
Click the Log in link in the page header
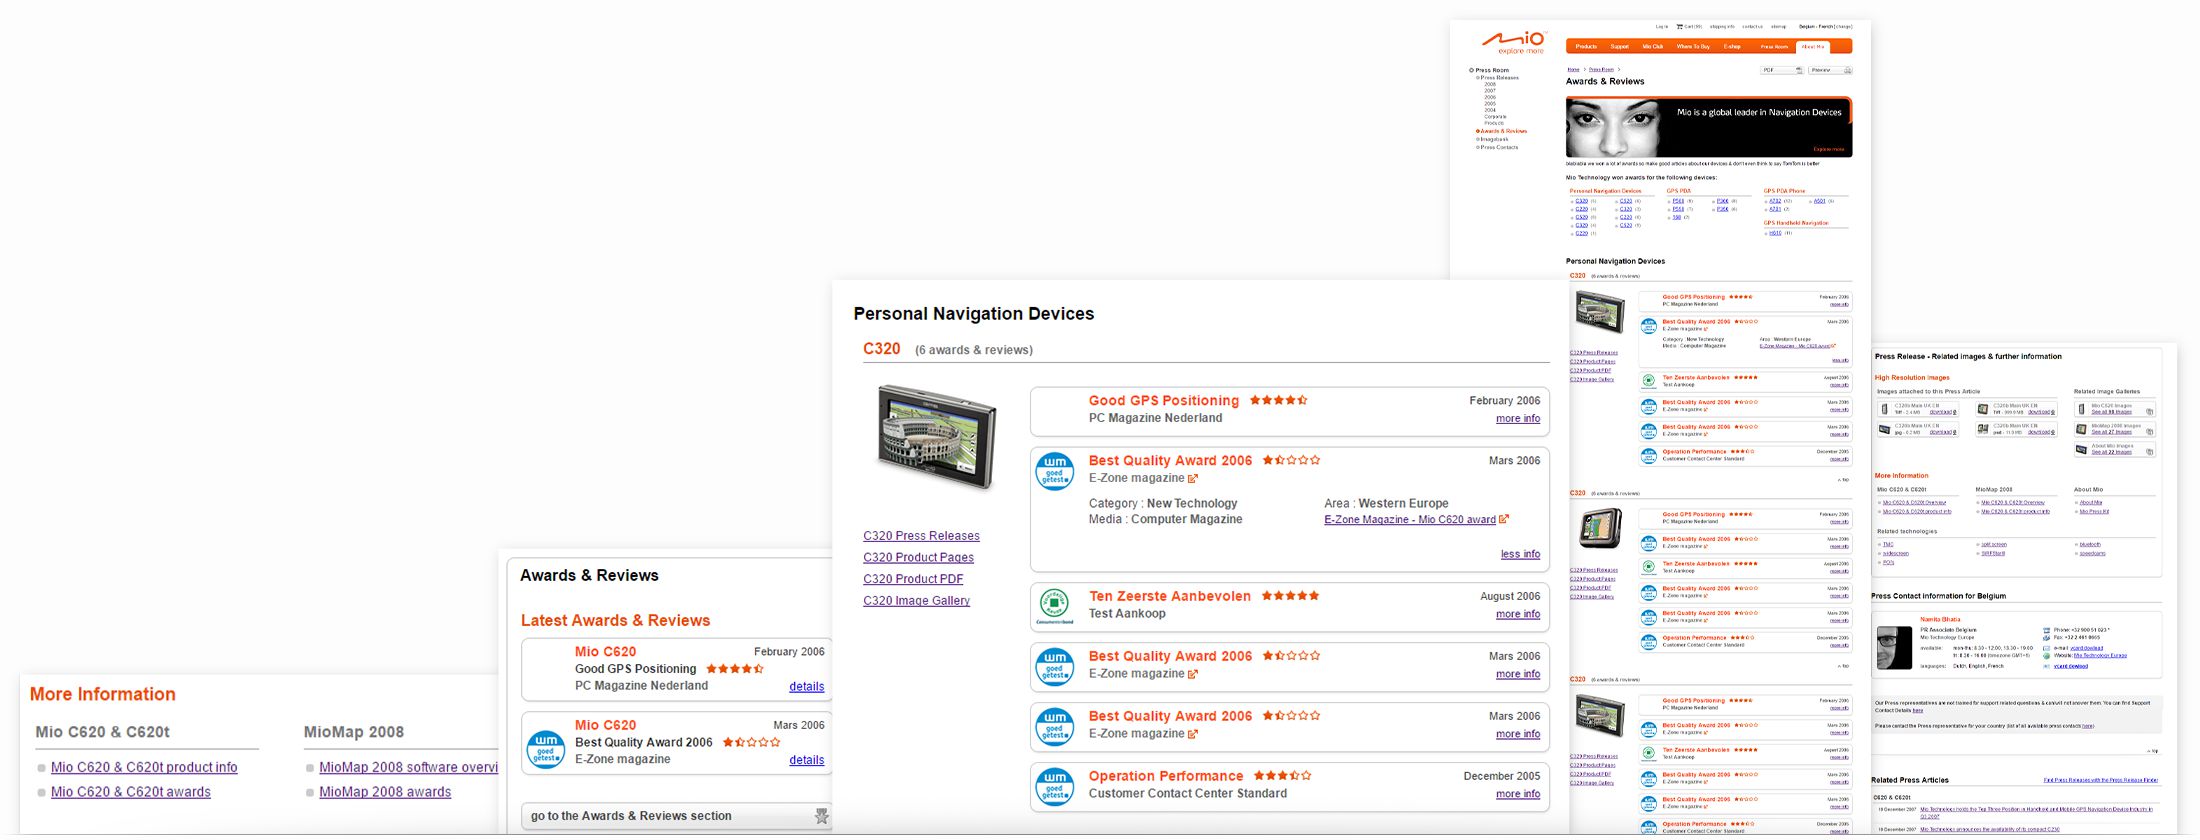point(1661,27)
